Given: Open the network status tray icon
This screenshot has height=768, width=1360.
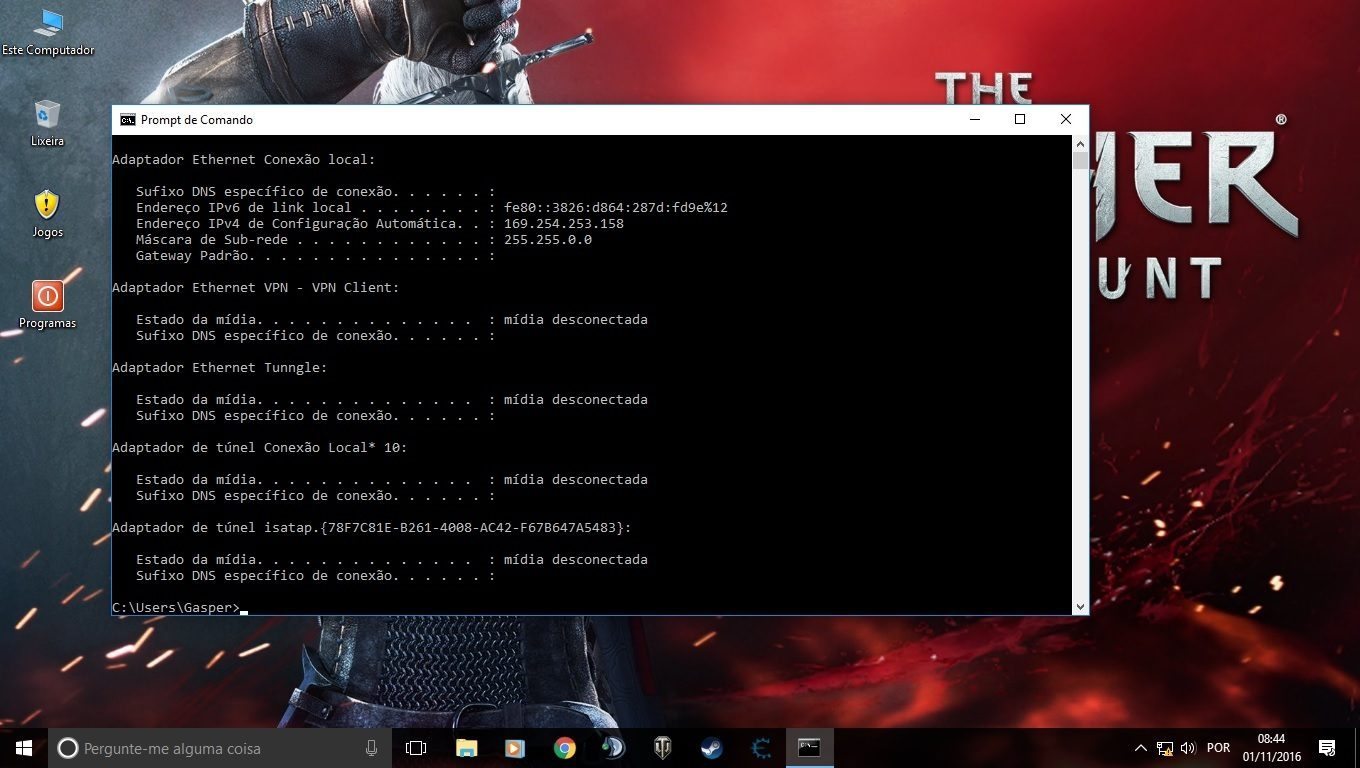Looking at the screenshot, I should (x=1165, y=748).
